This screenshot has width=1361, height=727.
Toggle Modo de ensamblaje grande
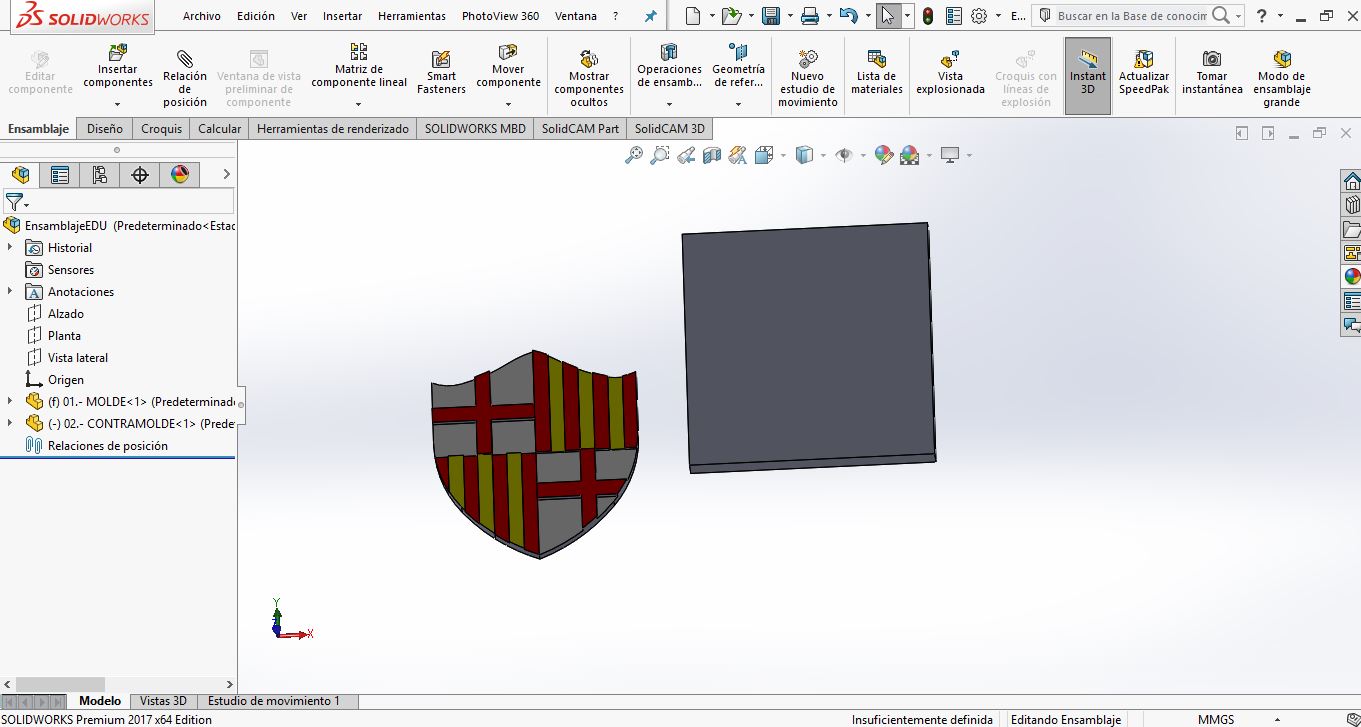click(x=1281, y=77)
